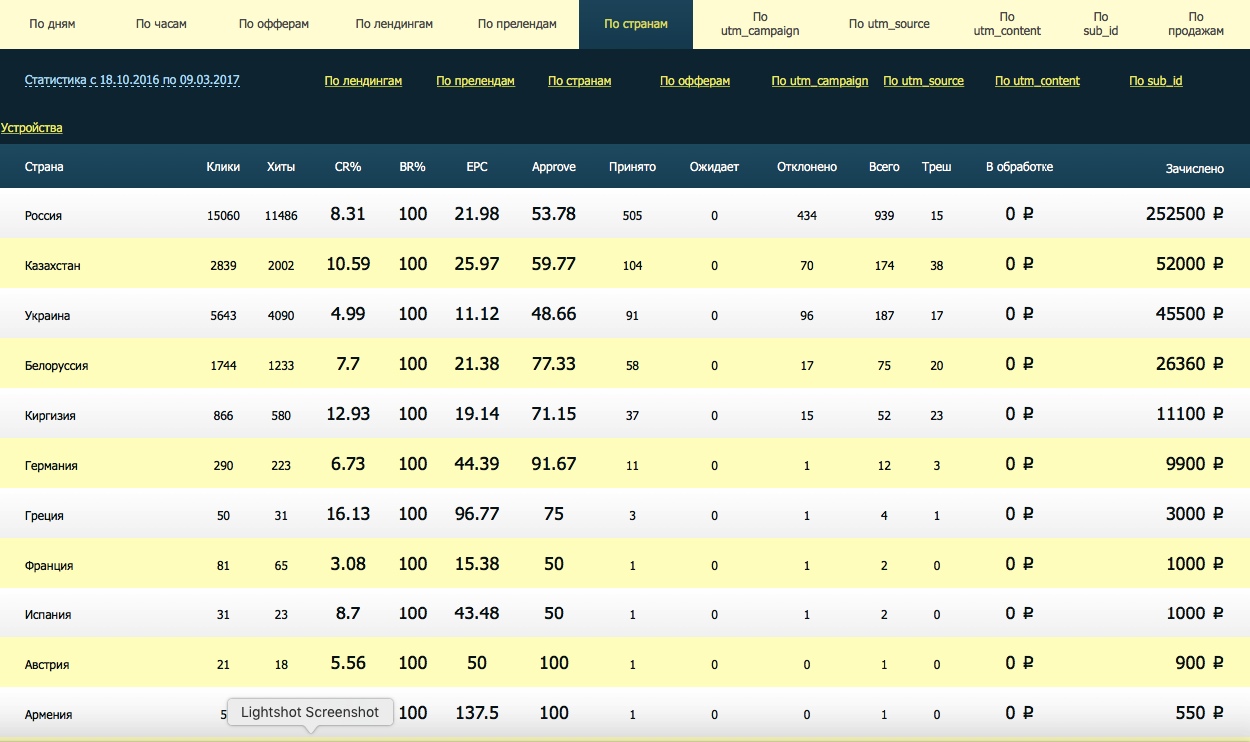The width and height of the screenshot is (1250, 742).
Task: Click Казахстан CR% value 10.59
Action: (348, 264)
